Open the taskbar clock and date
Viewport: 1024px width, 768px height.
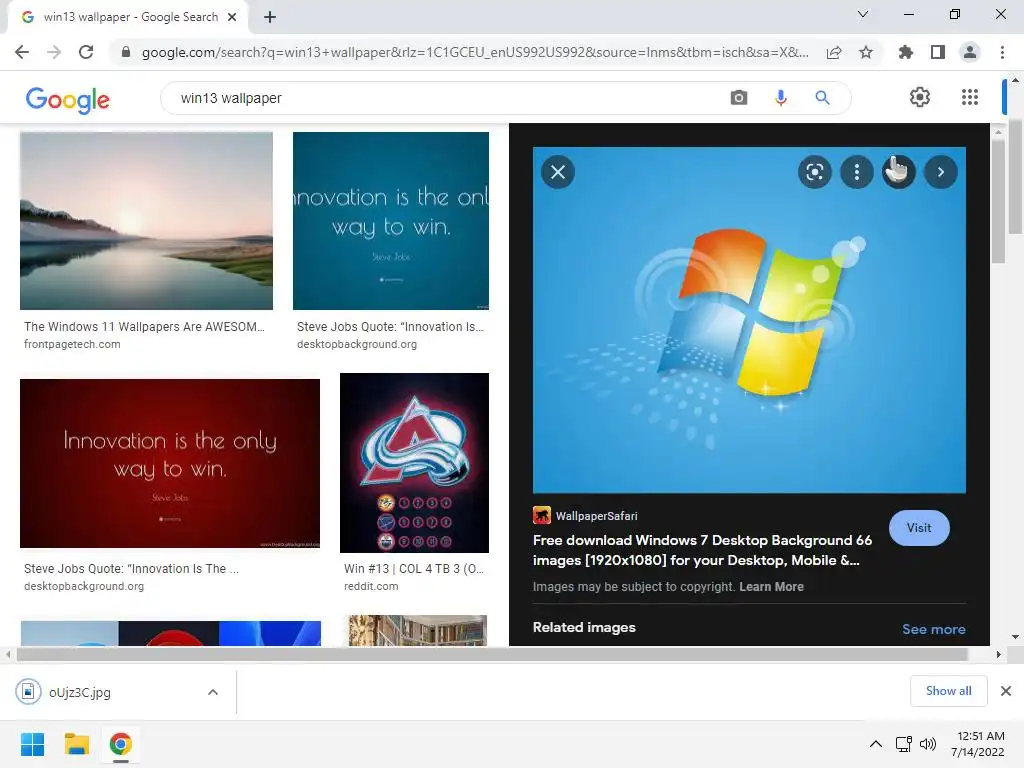coord(977,744)
